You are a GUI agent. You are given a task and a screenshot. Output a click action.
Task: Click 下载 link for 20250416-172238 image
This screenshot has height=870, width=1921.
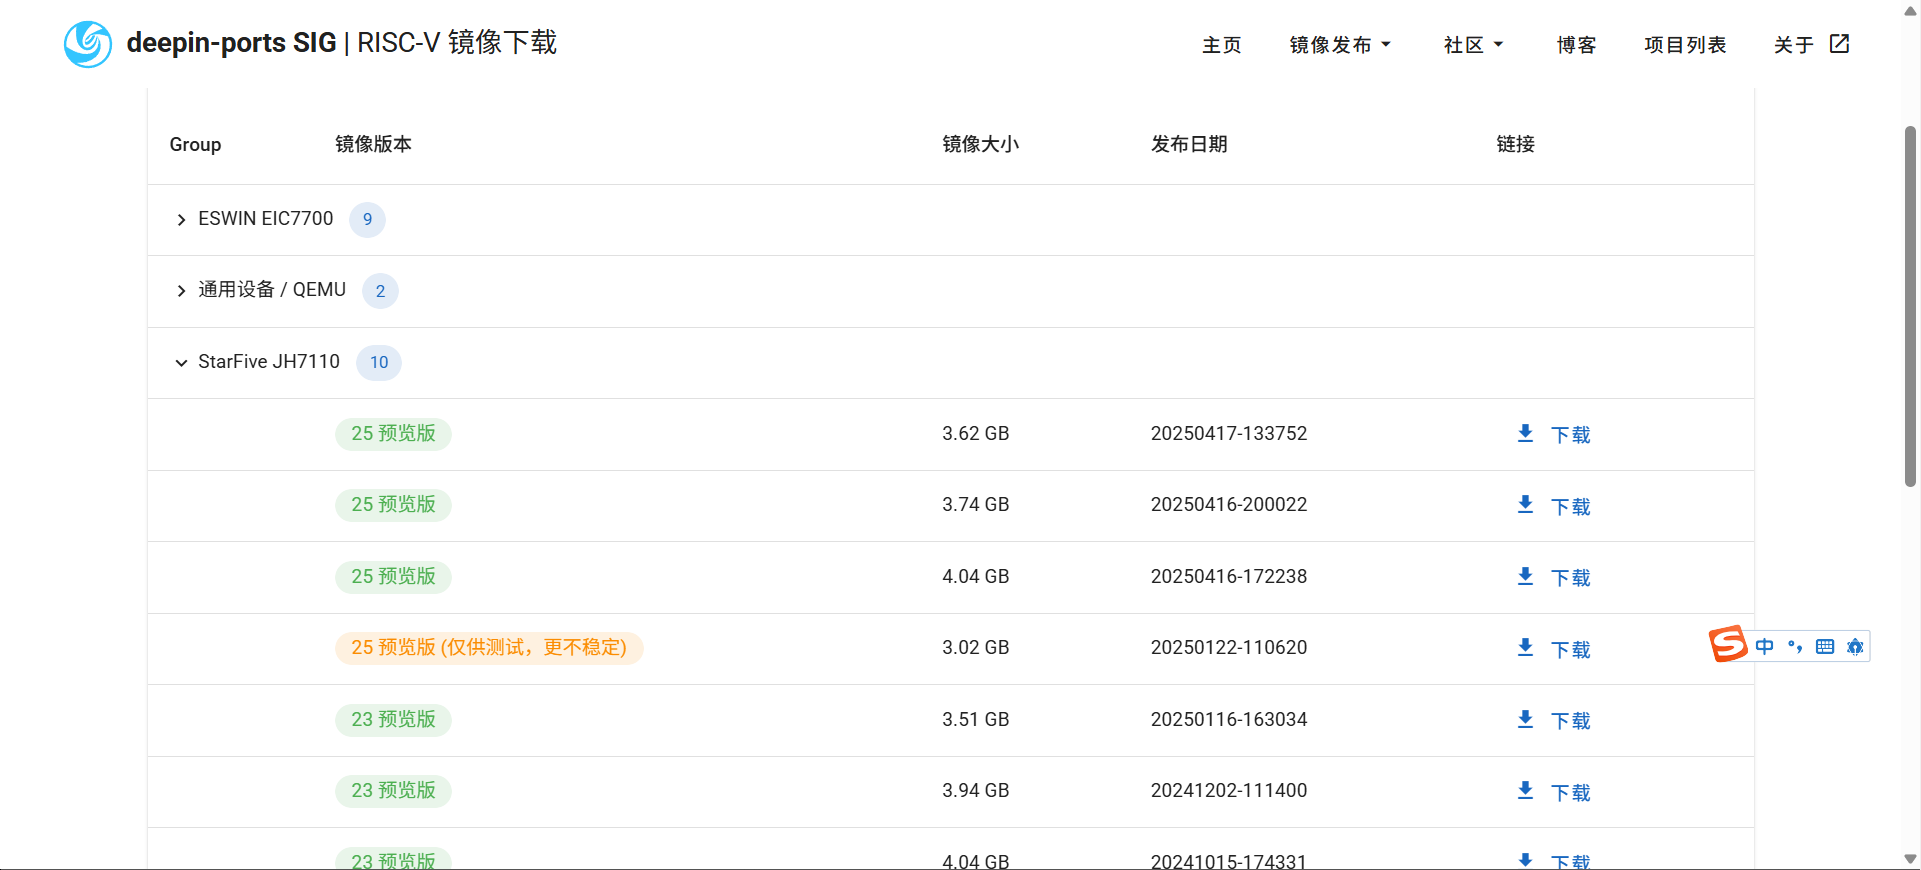[1570, 578]
